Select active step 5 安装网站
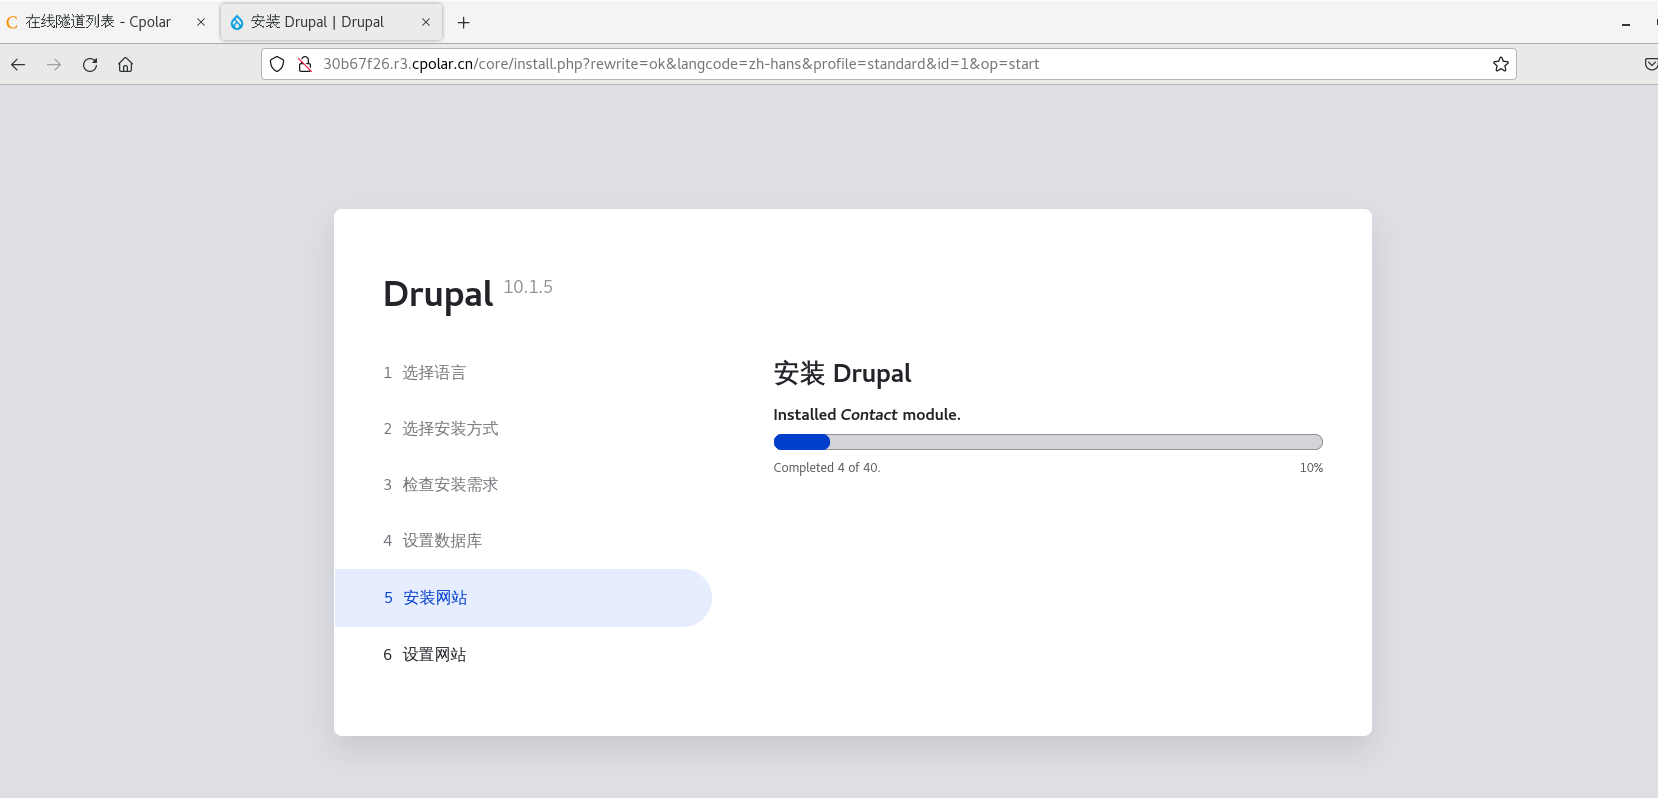1658x798 pixels. coord(523,598)
